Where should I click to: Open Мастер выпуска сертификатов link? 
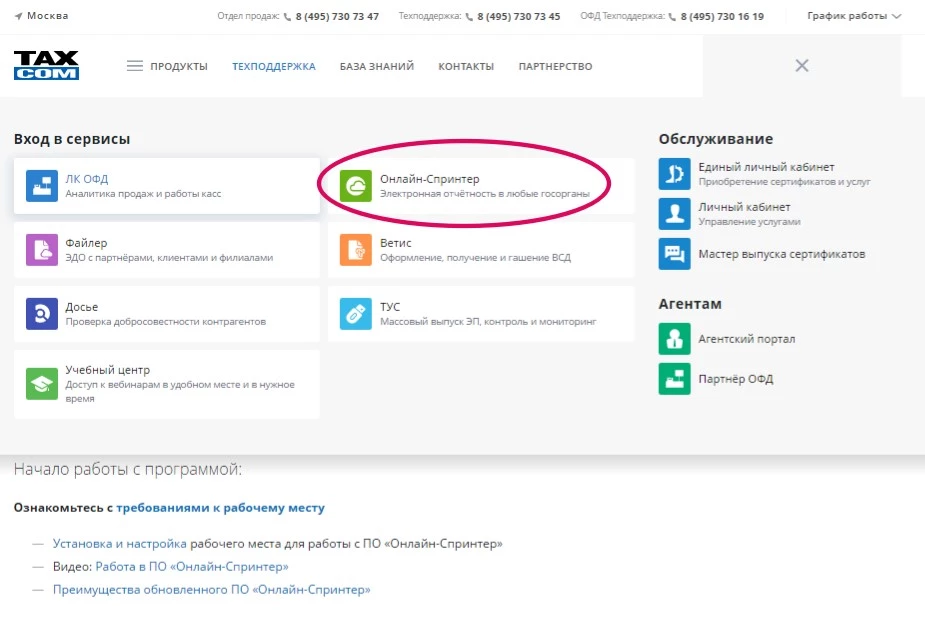782,254
